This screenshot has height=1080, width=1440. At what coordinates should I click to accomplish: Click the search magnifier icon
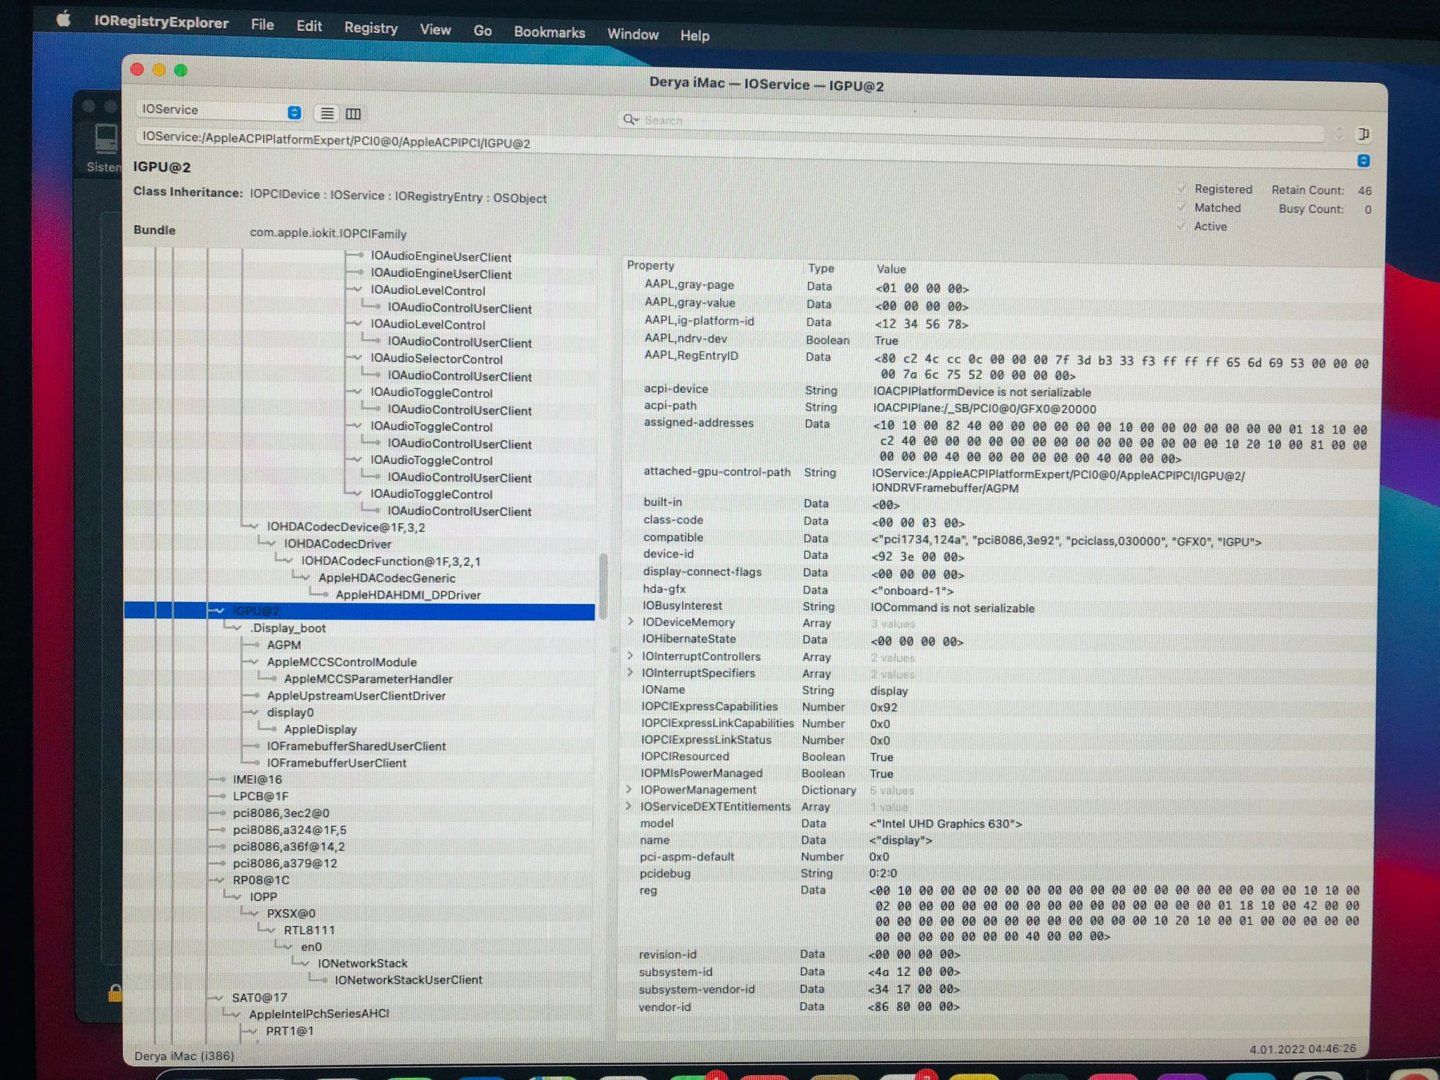pyautogui.click(x=630, y=119)
